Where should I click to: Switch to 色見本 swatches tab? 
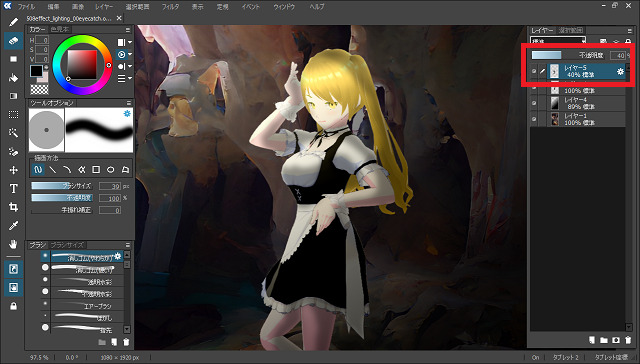(x=60, y=29)
